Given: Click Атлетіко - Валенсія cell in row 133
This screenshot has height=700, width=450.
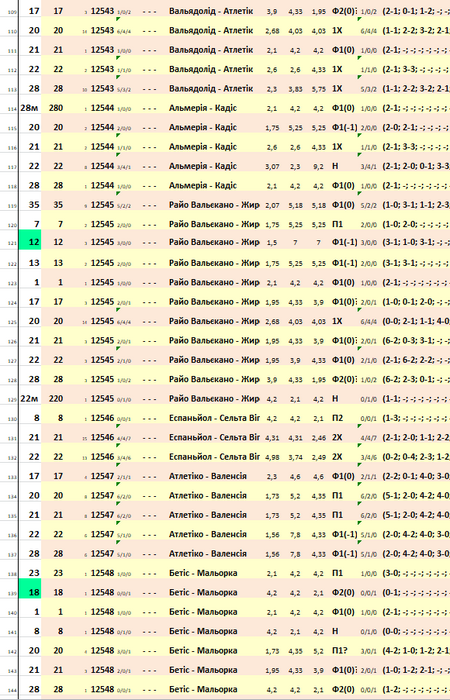Looking at the screenshot, I should [208, 476].
